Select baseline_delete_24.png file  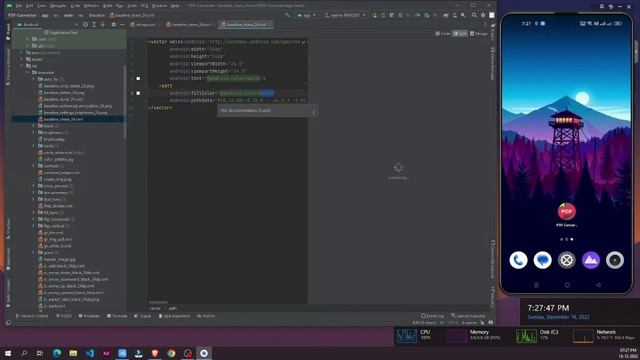pos(64,93)
